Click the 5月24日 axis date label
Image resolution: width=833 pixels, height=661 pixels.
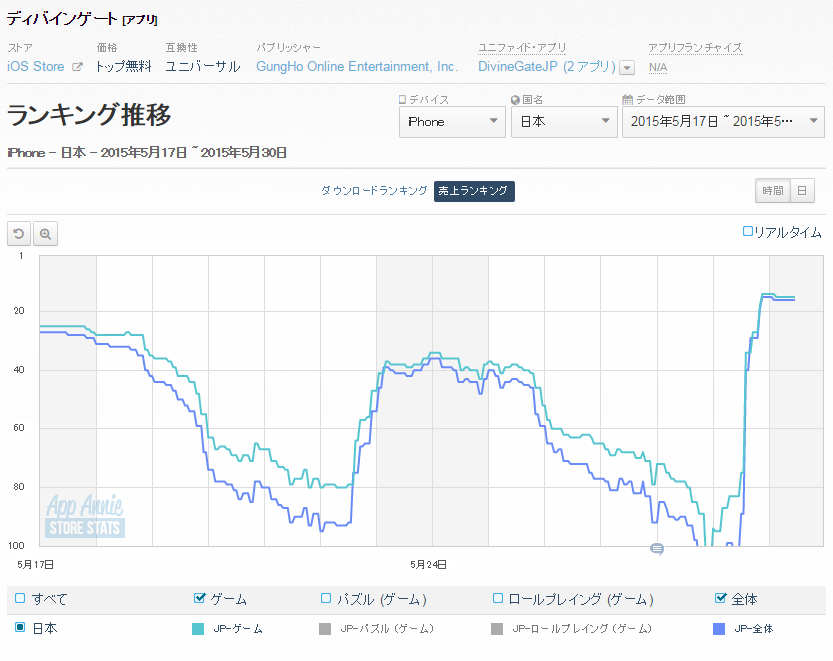428,565
